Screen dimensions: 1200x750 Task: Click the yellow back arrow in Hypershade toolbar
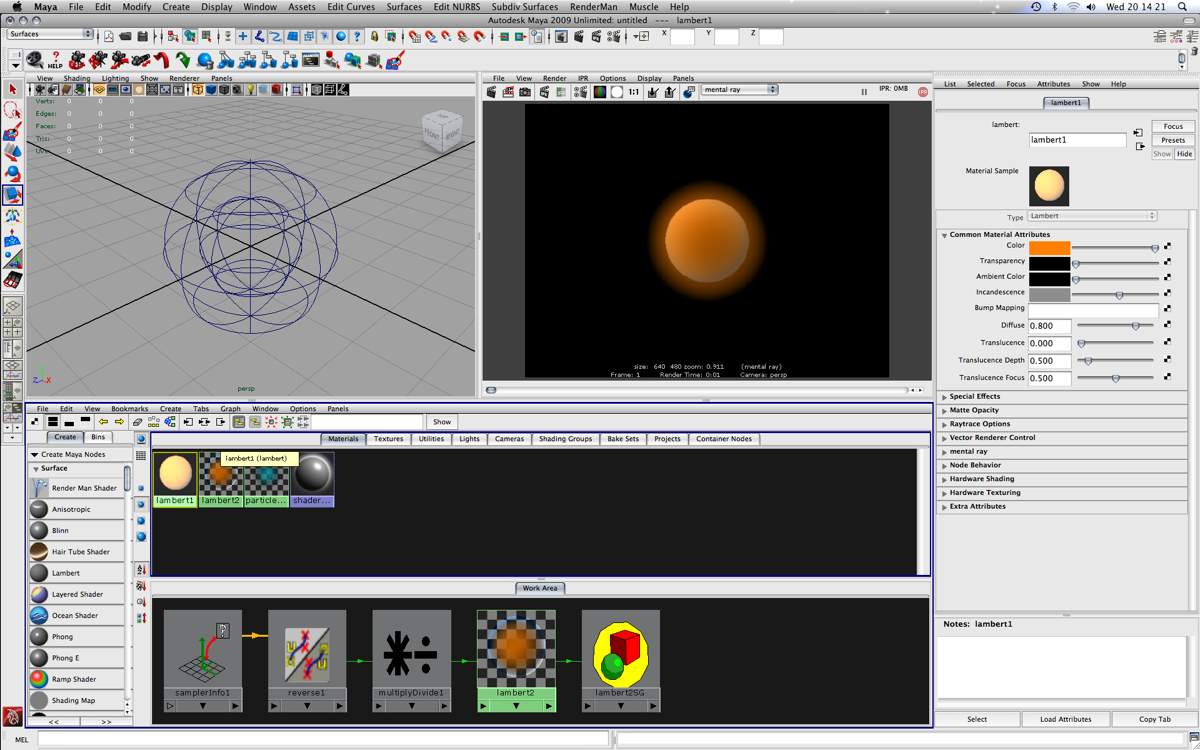(103, 422)
